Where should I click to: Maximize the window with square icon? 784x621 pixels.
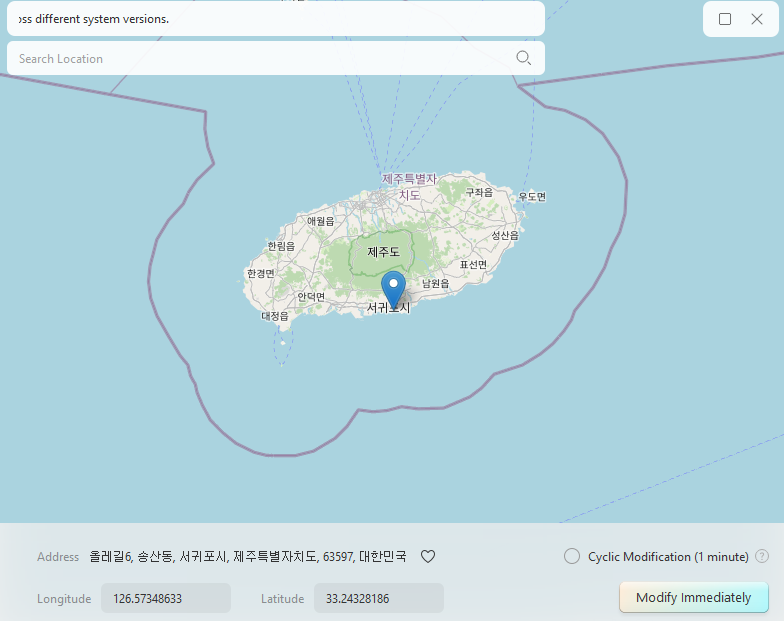click(724, 19)
